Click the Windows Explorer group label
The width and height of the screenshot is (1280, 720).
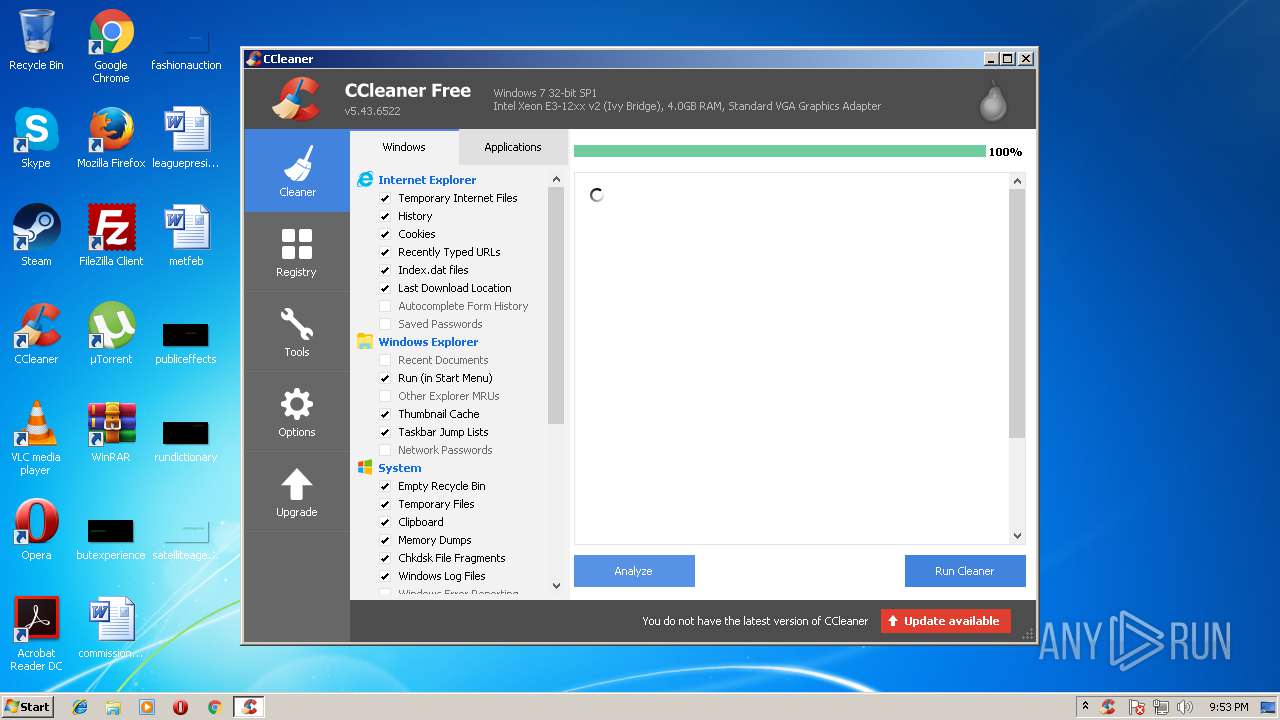428,342
